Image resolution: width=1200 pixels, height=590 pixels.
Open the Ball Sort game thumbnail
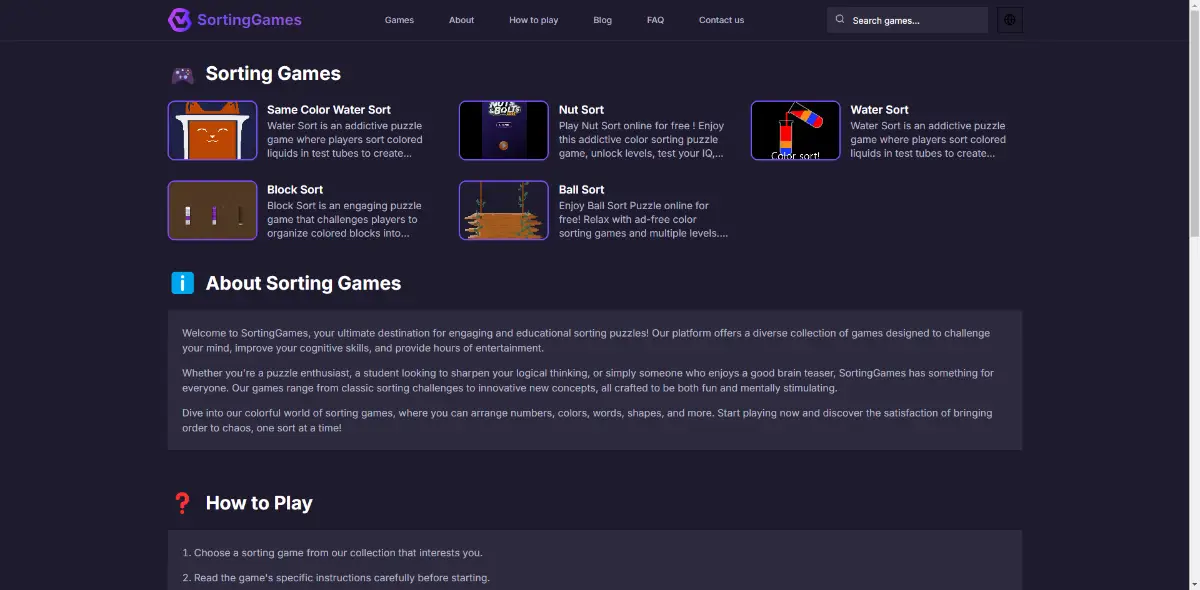503,210
